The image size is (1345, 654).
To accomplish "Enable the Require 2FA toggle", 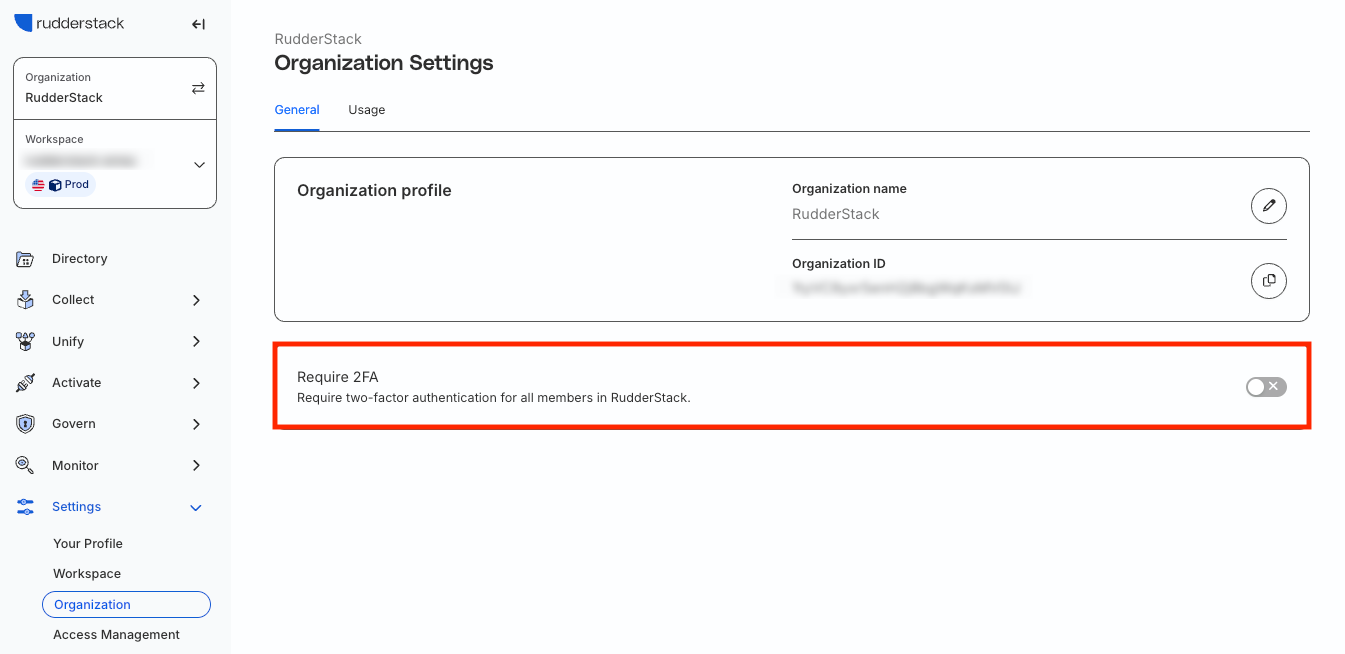I will click(x=1266, y=387).
